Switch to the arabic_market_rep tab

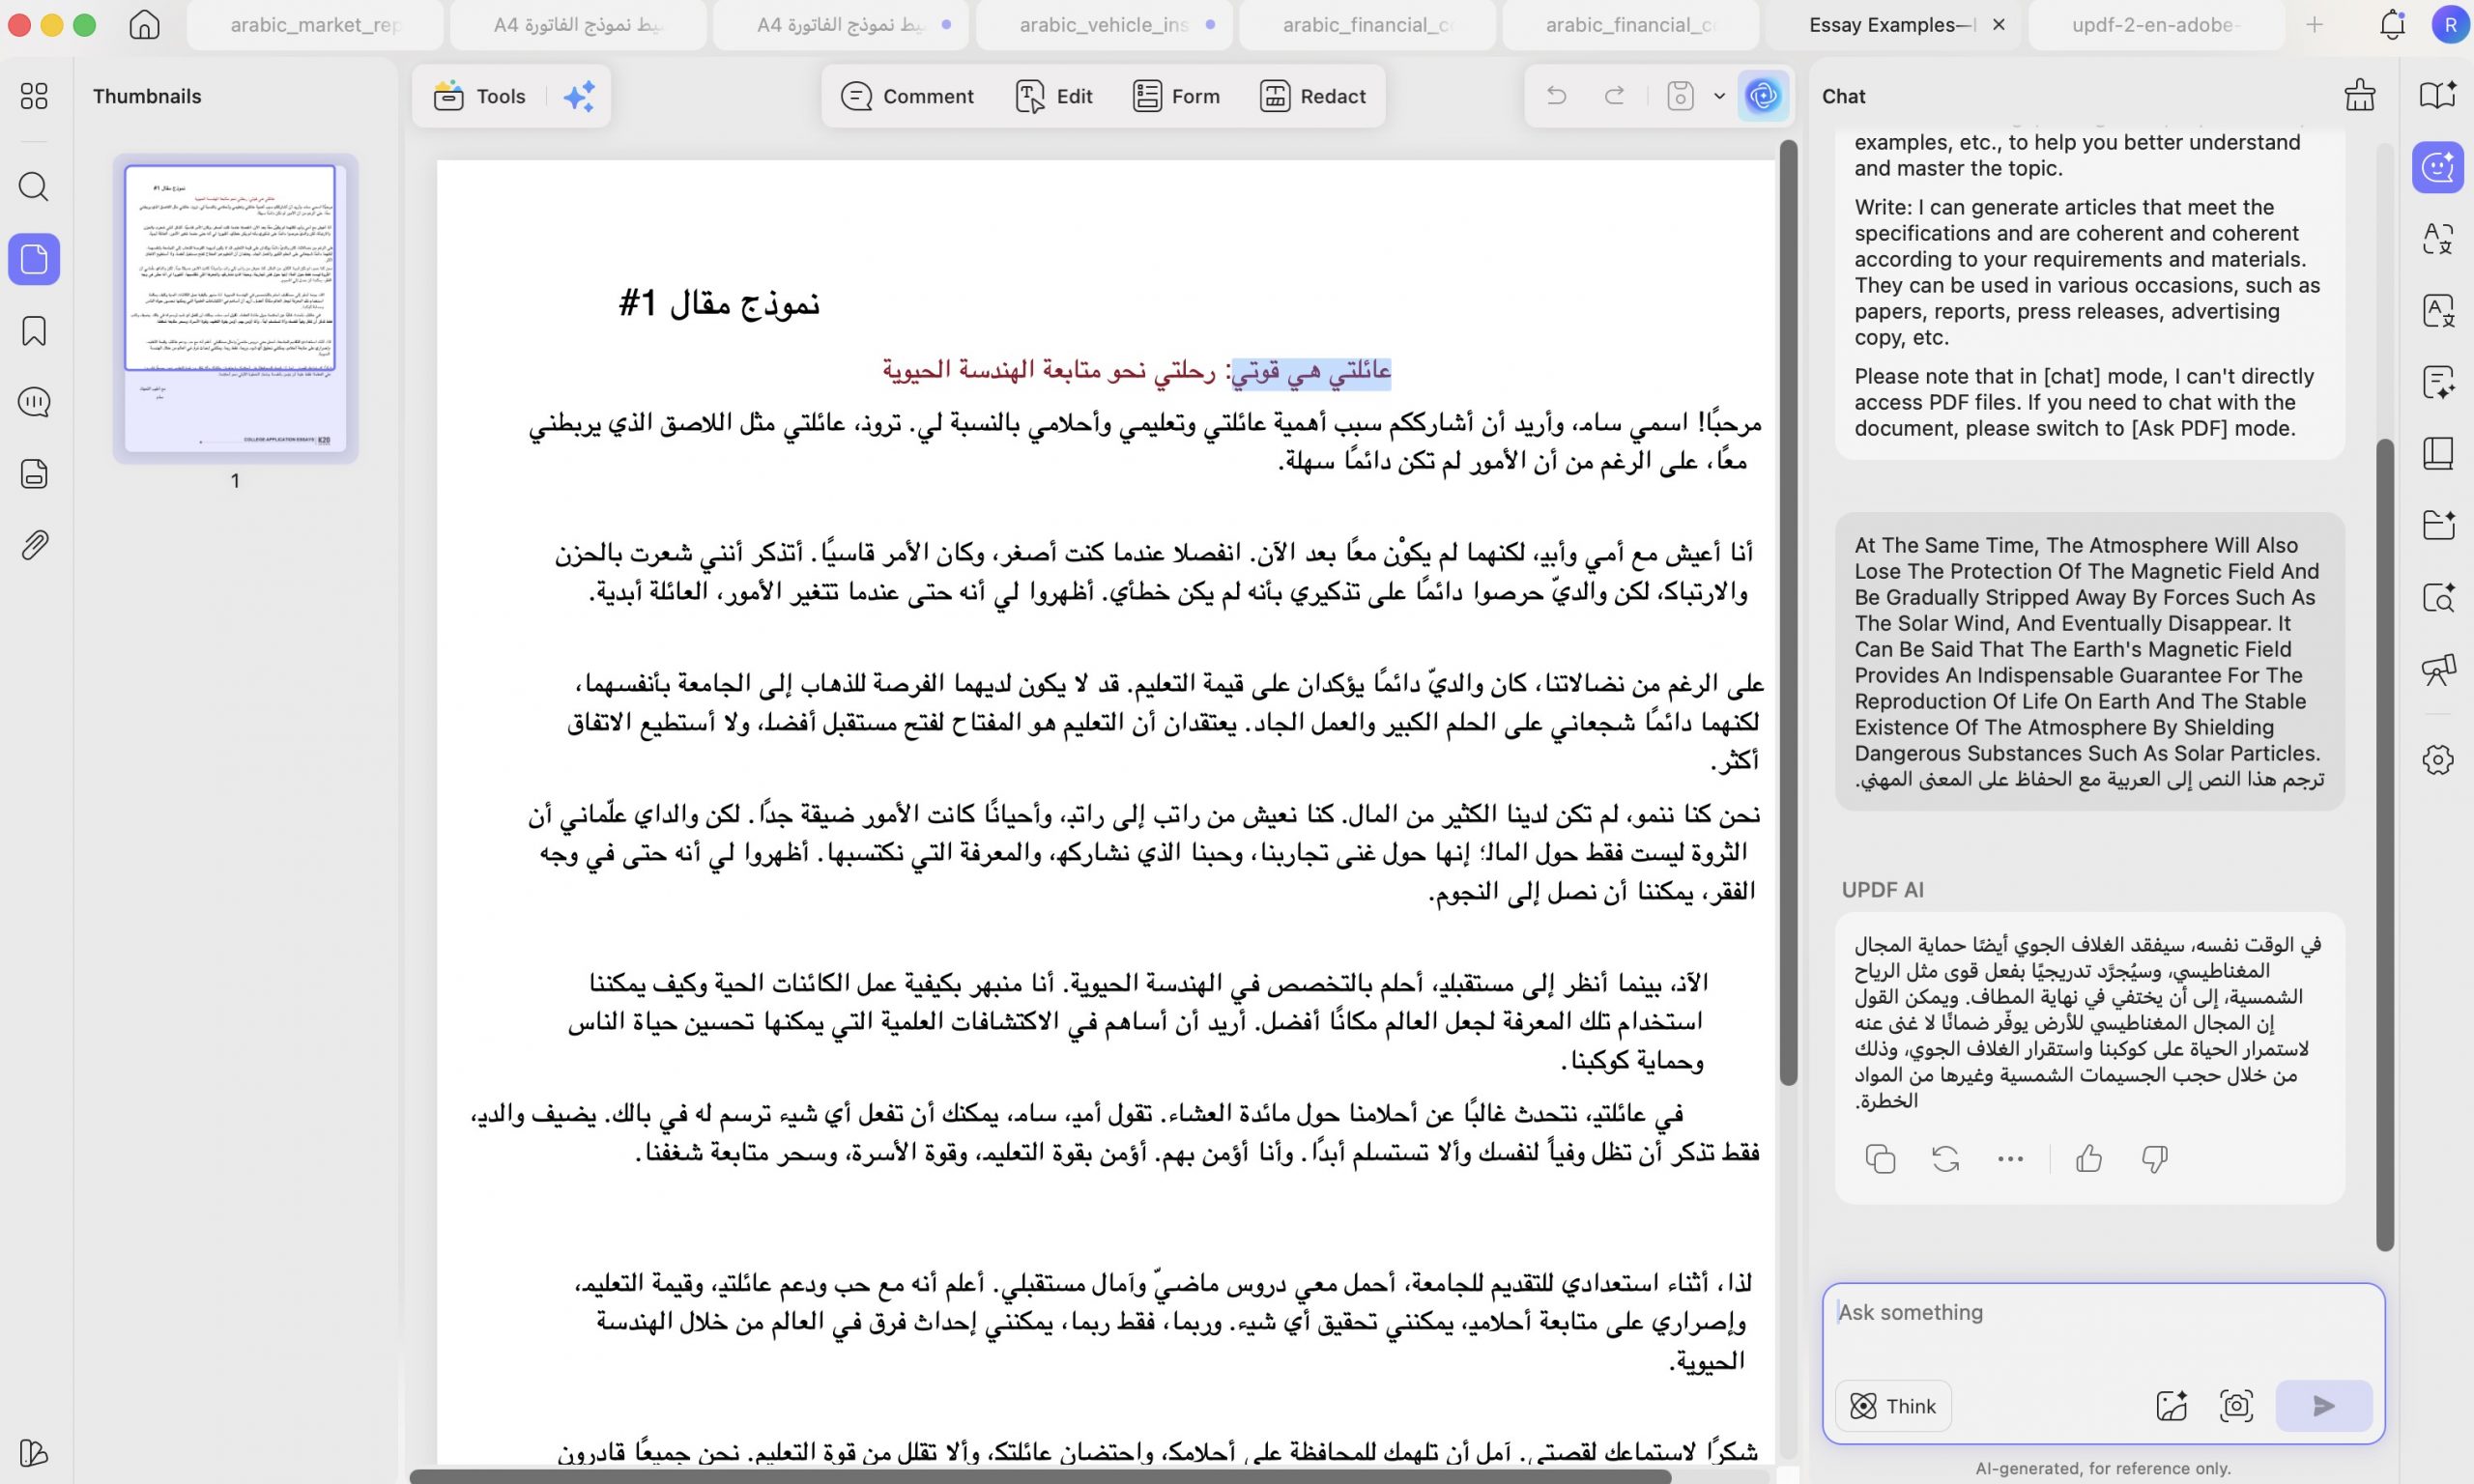(x=315, y=25)
